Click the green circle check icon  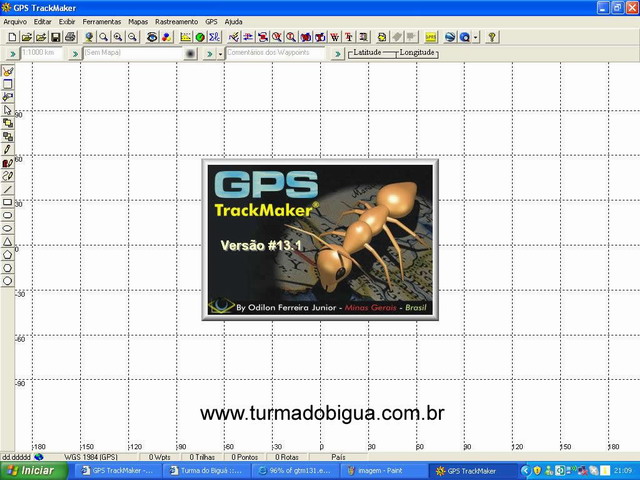pyautogui.click(x=200, y=37)
